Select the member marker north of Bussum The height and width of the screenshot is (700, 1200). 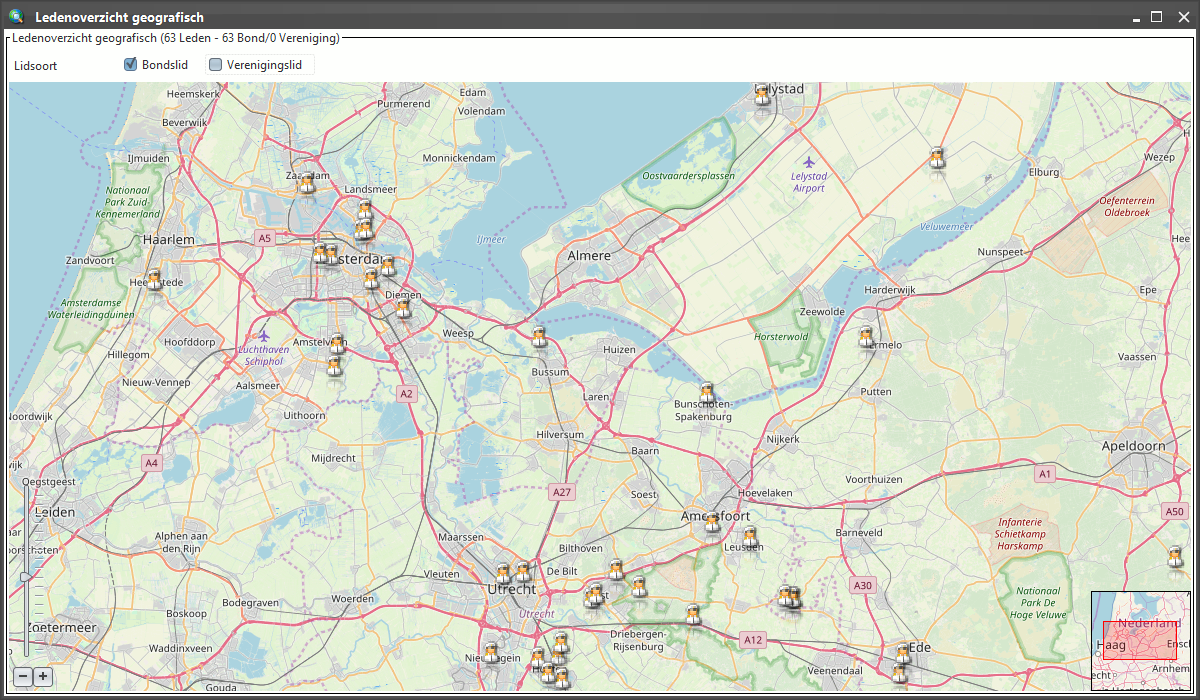click(539, 336)
